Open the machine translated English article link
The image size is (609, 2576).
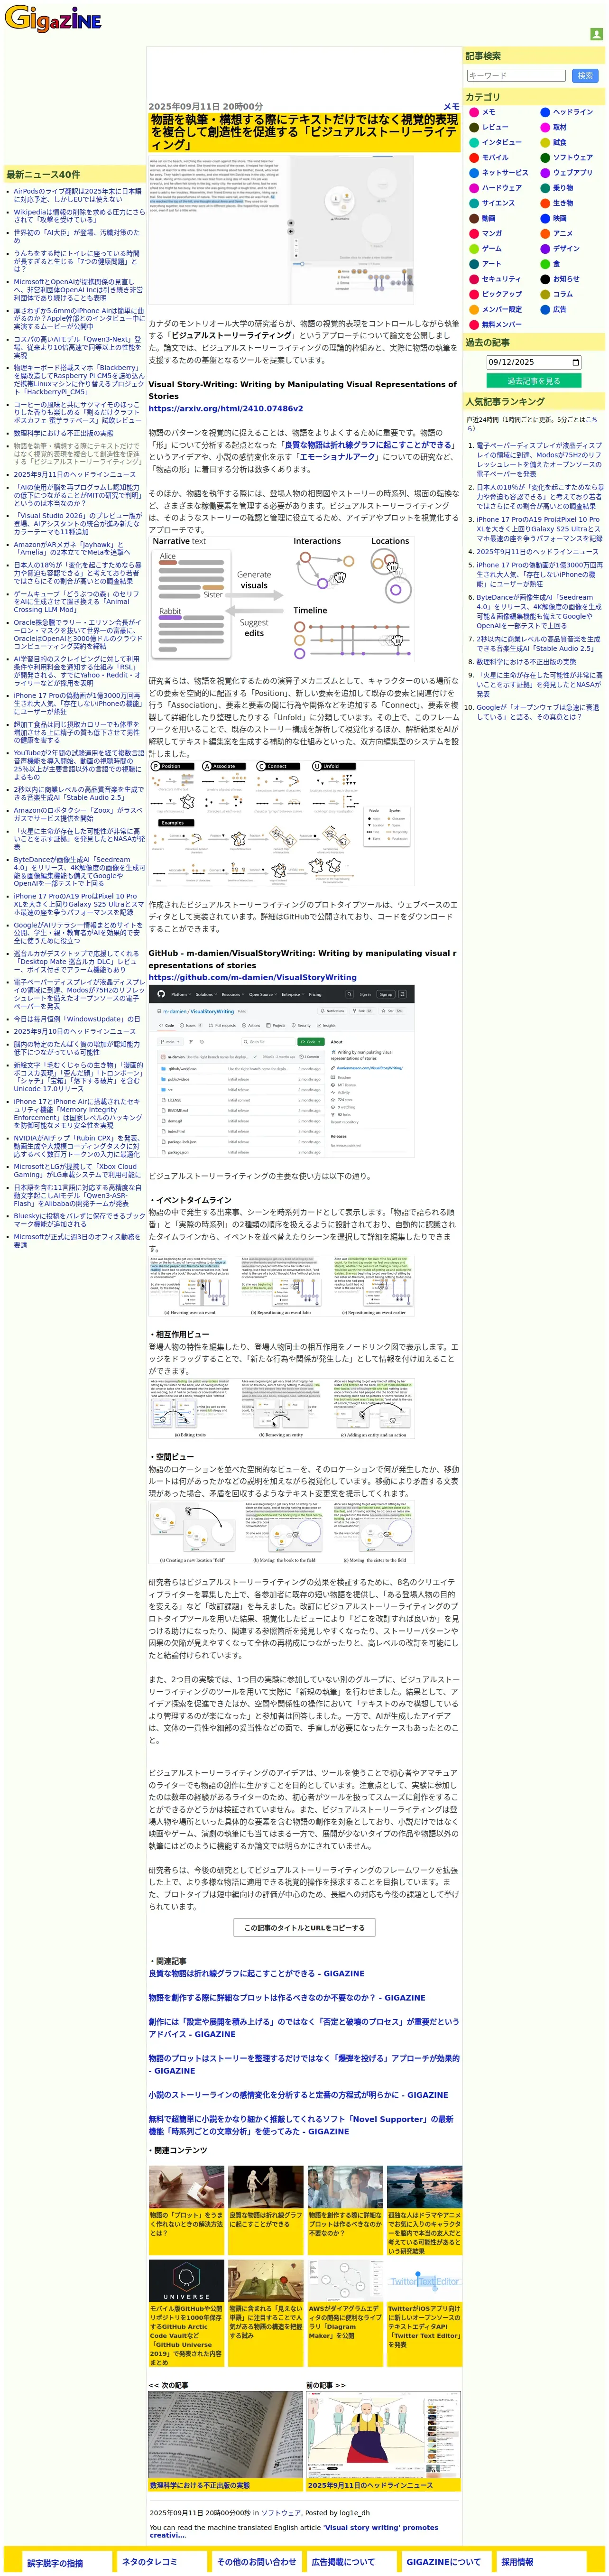click(294, 2531)
